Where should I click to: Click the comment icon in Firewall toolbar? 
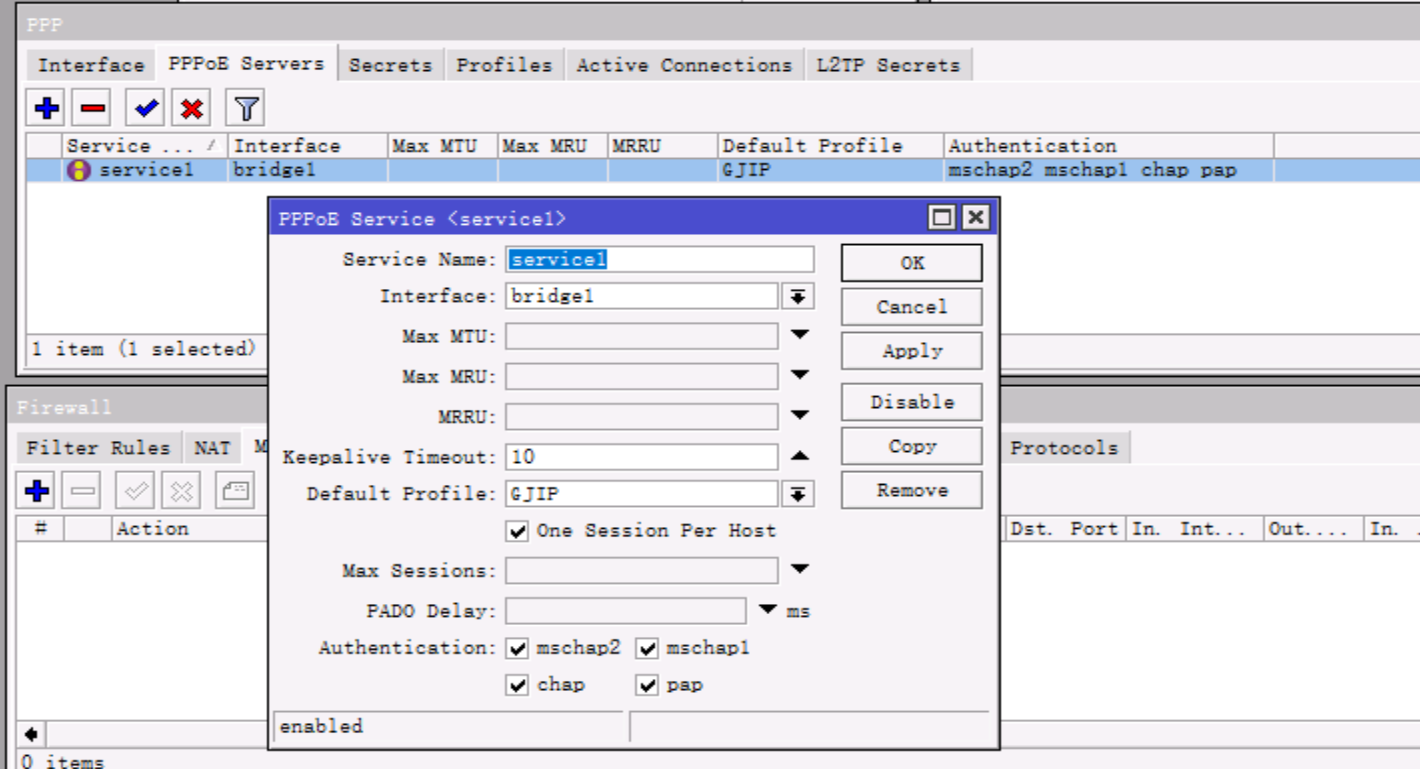click(x=234, y=491)
